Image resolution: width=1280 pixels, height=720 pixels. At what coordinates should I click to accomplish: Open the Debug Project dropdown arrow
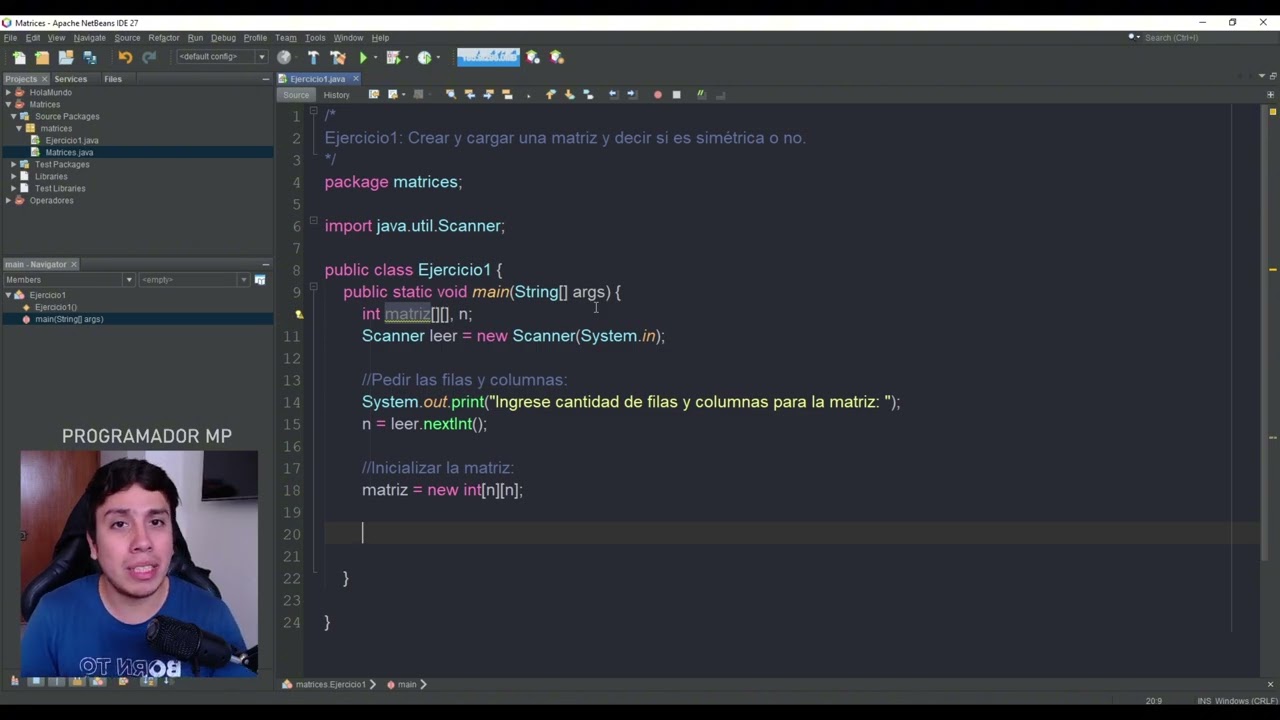tap(407, 57)
